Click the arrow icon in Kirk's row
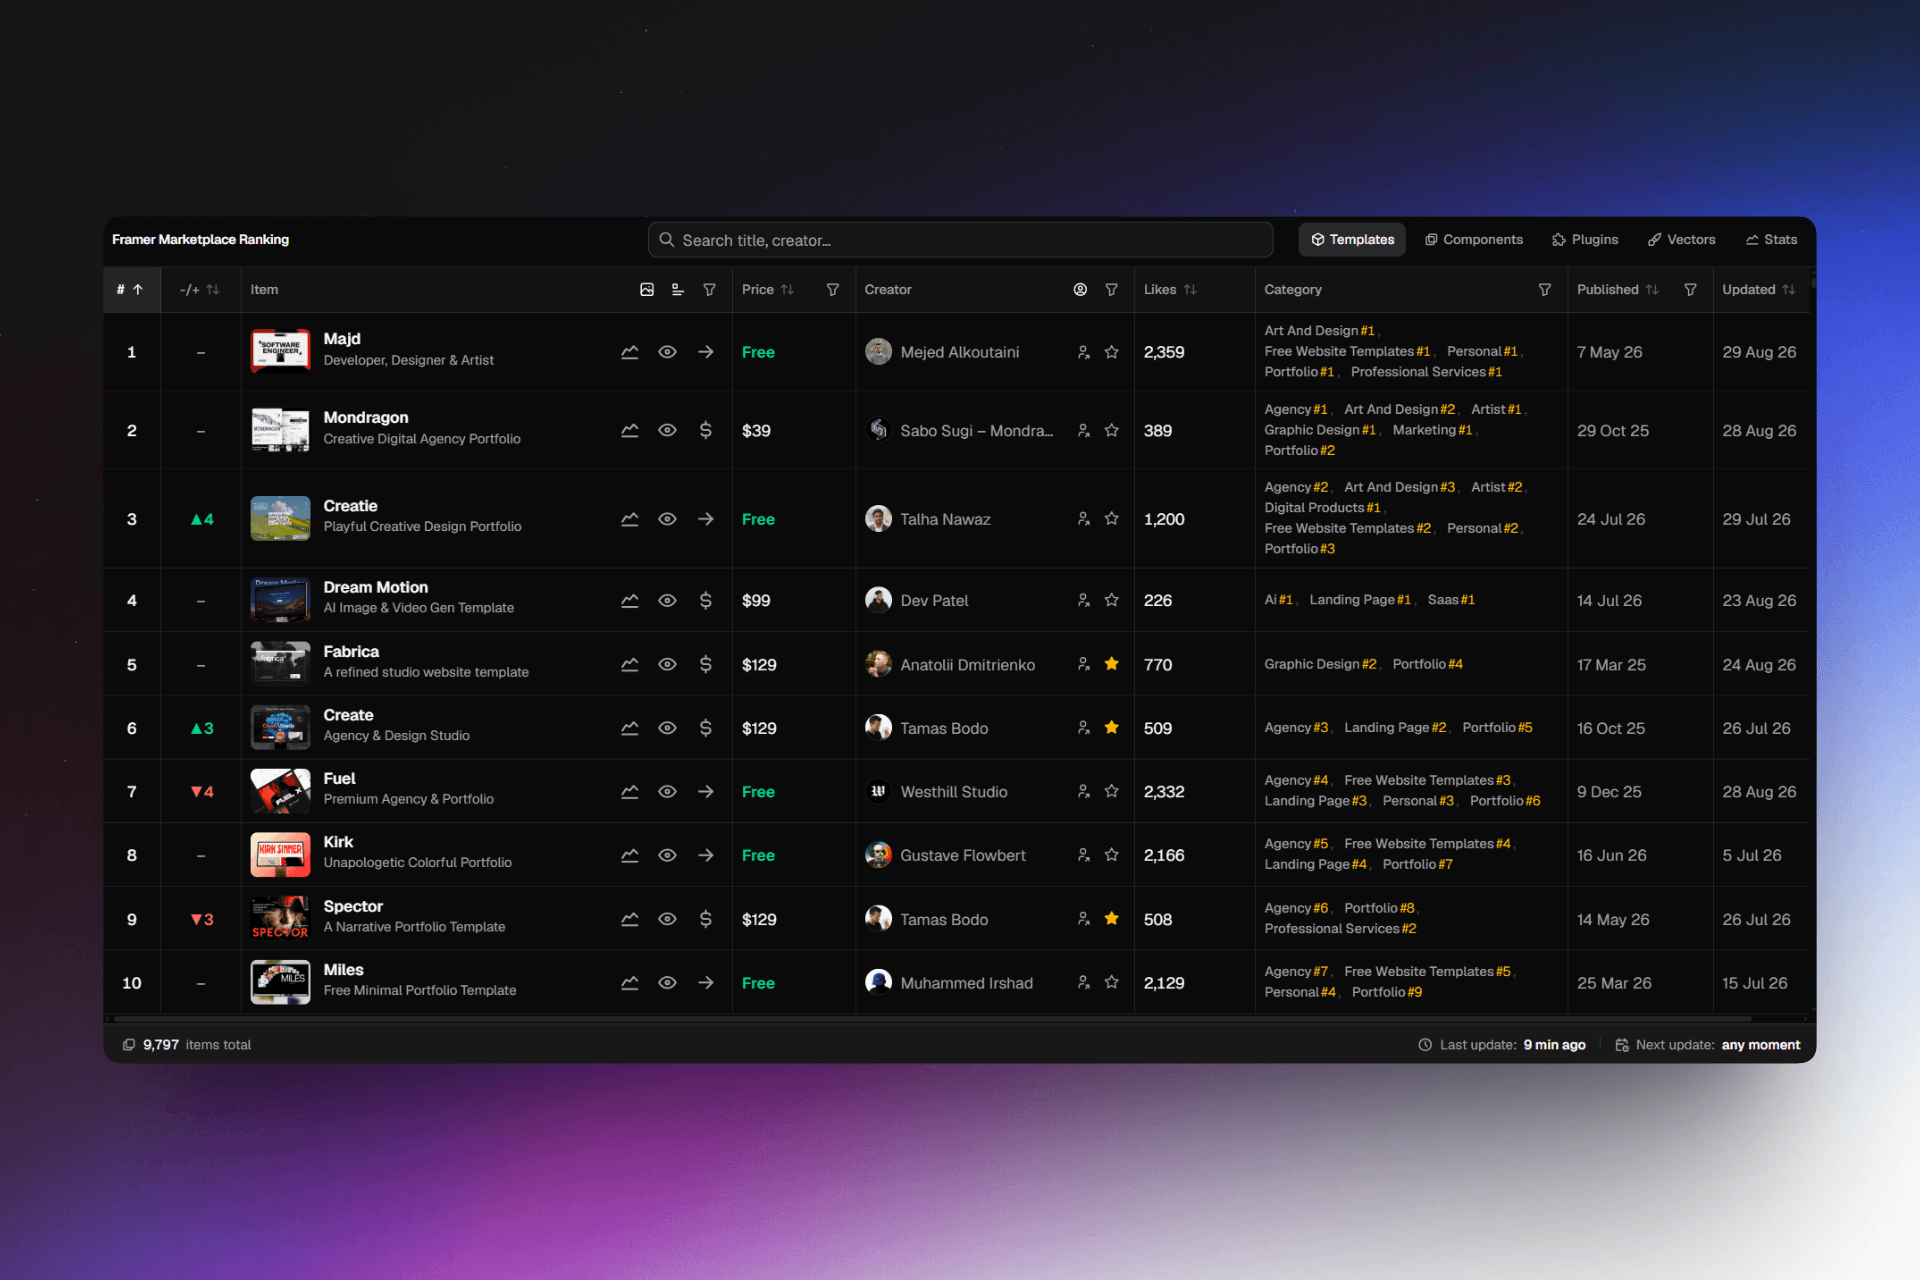This screenshot has height=1280, width=1920. 706,855
